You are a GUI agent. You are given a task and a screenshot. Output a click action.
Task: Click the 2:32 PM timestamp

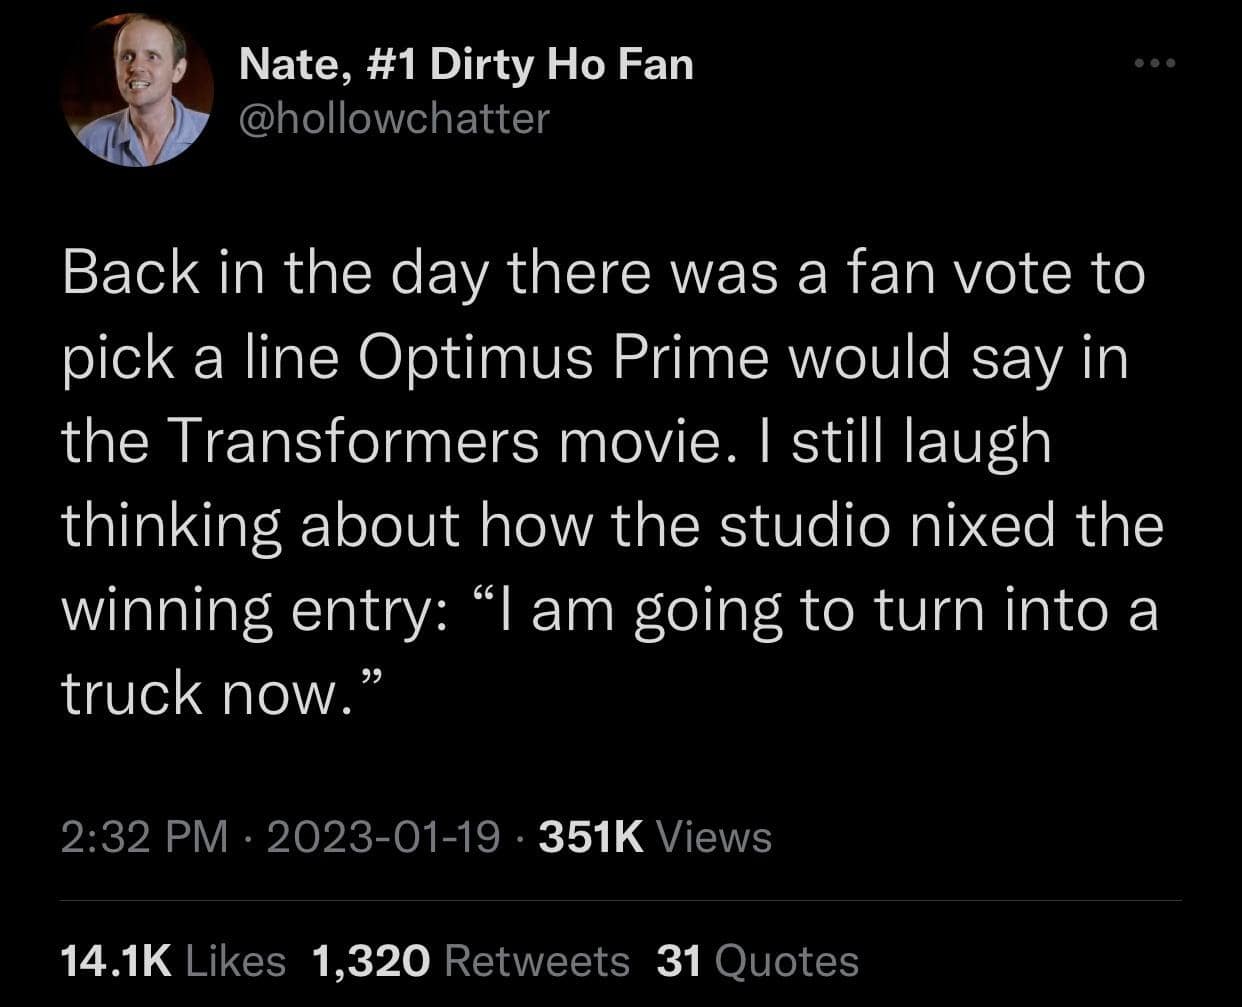[x=144, y=836]
